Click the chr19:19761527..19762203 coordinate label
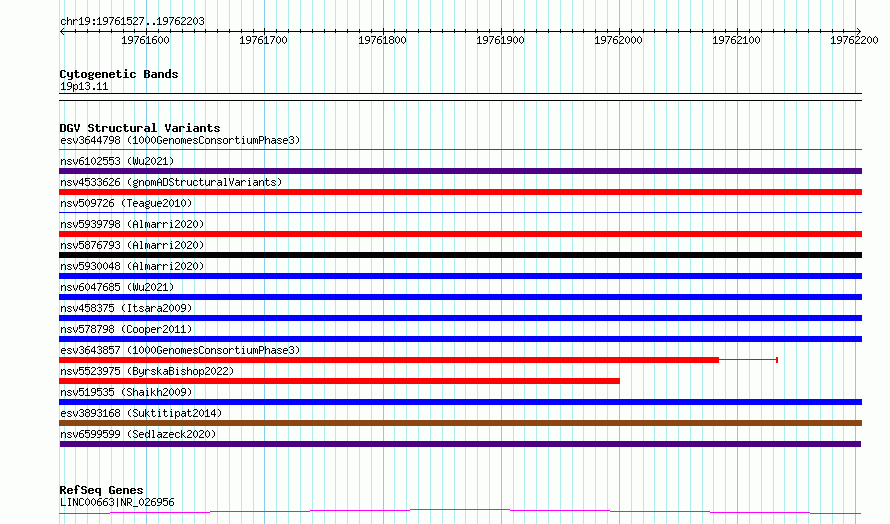The image size is (890, 524). [132, 21]
